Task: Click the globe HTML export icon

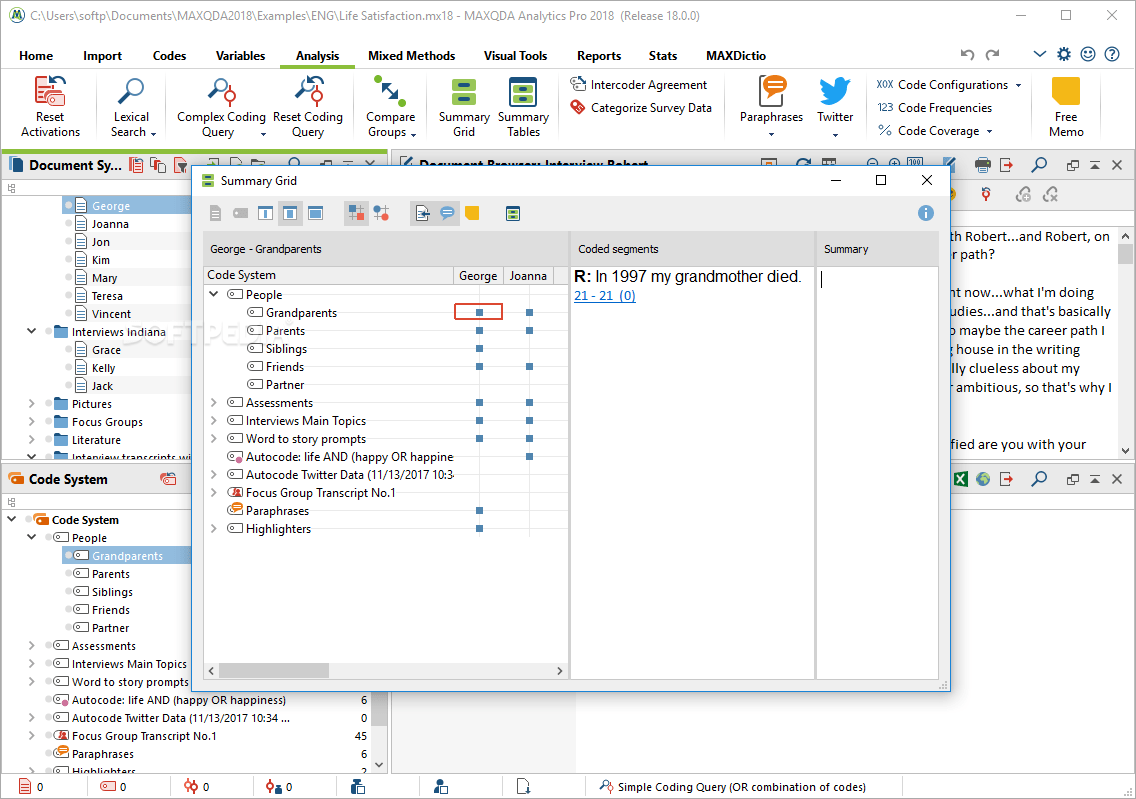Action: click(x=983, y=479)
